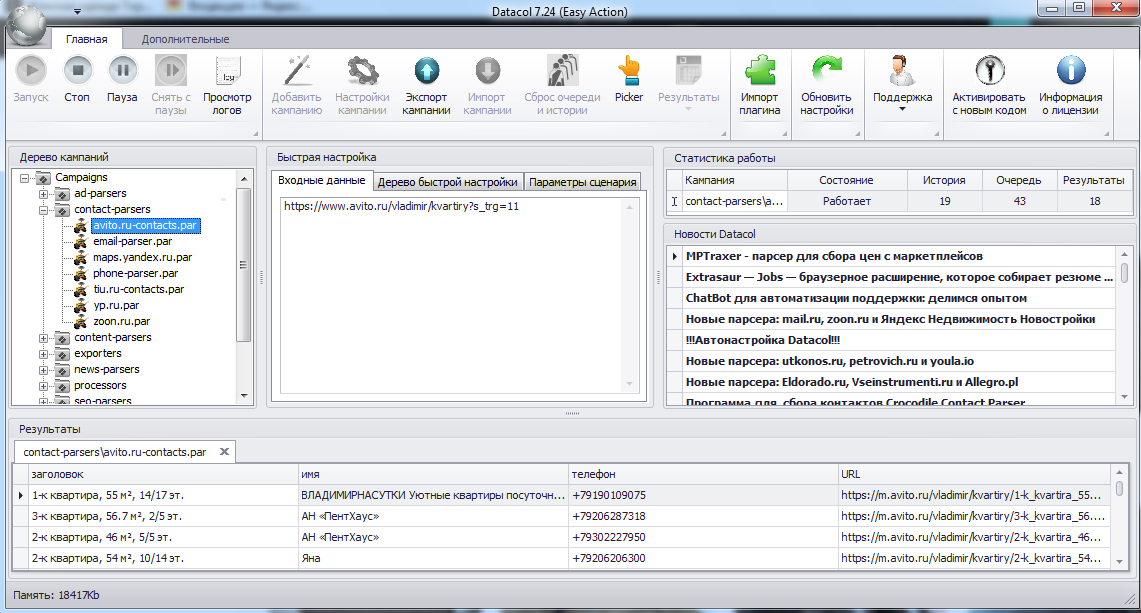
Task: Select the Входные данные tab
Action: (322, 181)
